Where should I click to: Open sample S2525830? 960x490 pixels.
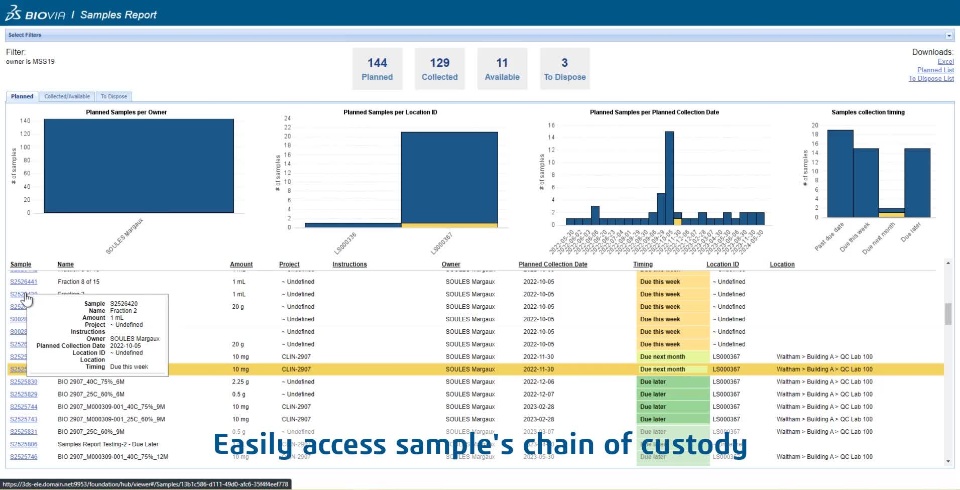click(x=23, y=382)
